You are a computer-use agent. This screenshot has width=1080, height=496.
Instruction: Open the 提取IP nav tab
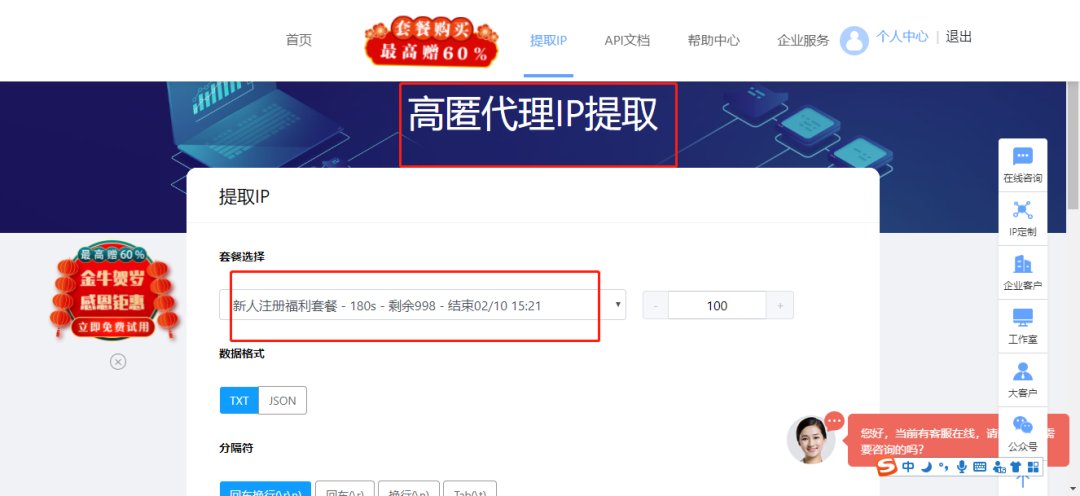548,40
